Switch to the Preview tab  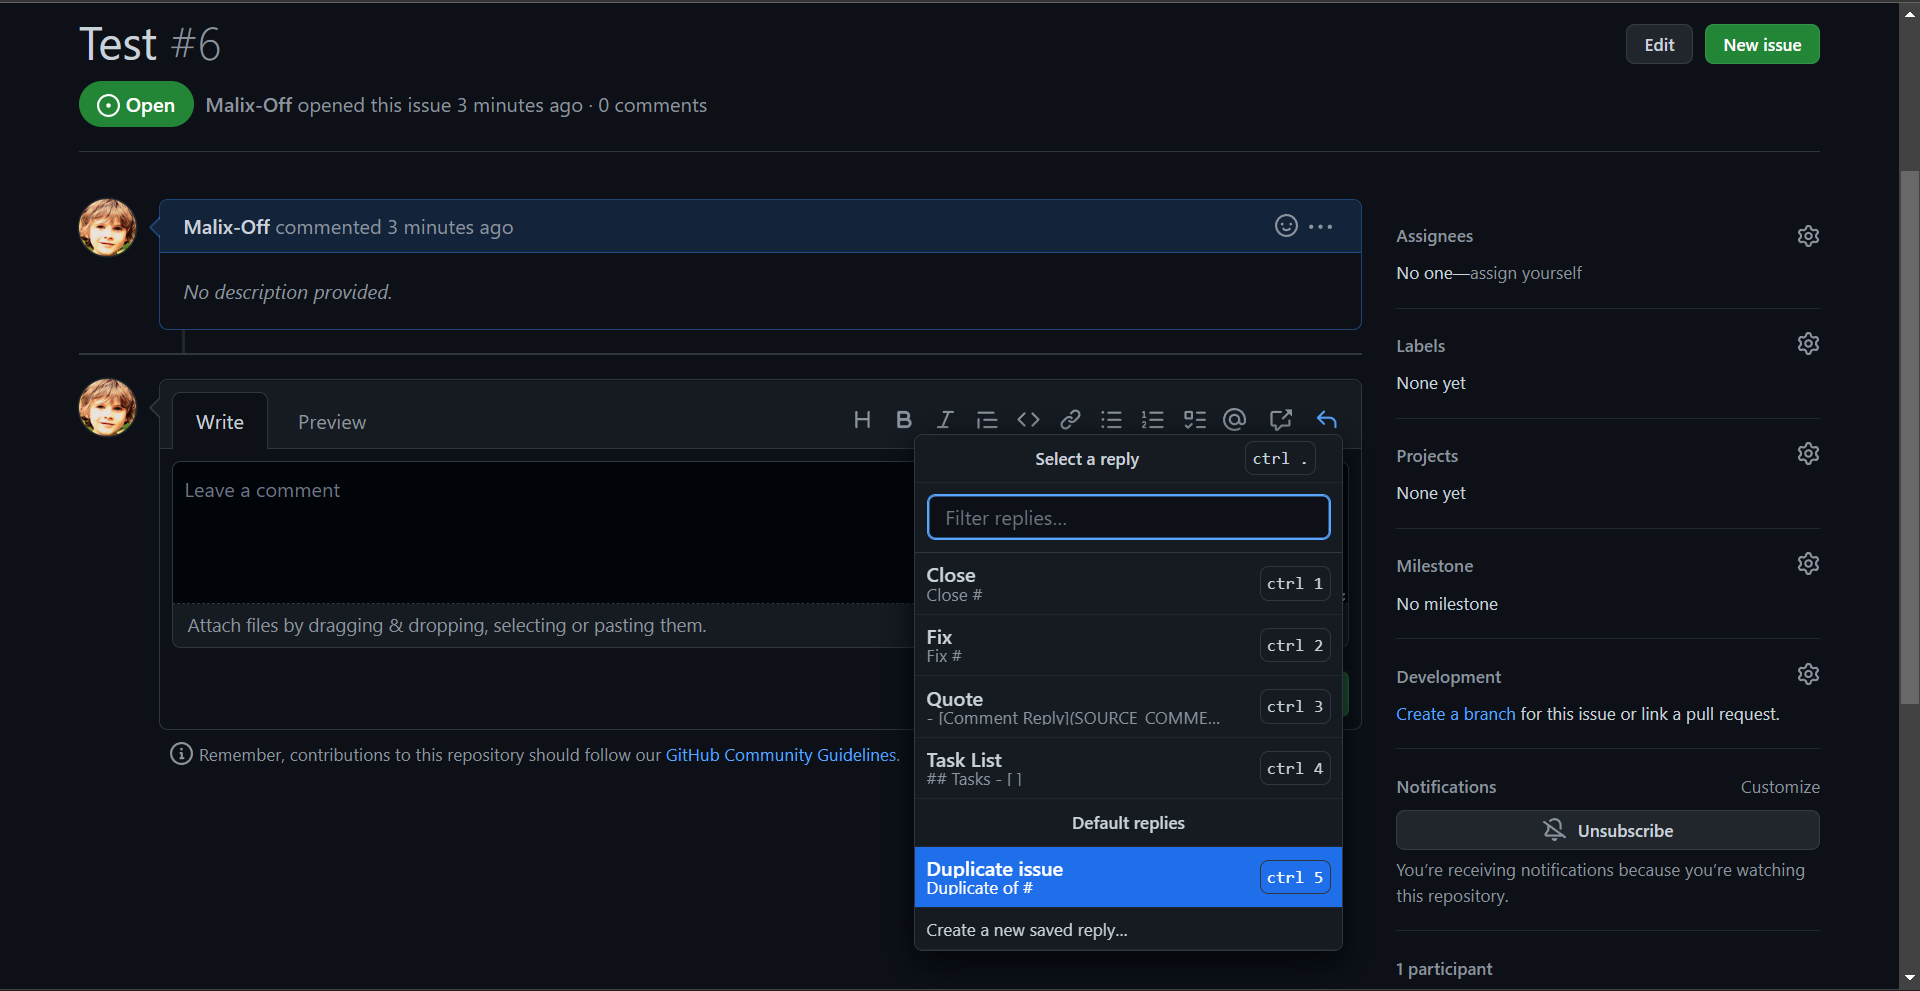coord(331,421)
